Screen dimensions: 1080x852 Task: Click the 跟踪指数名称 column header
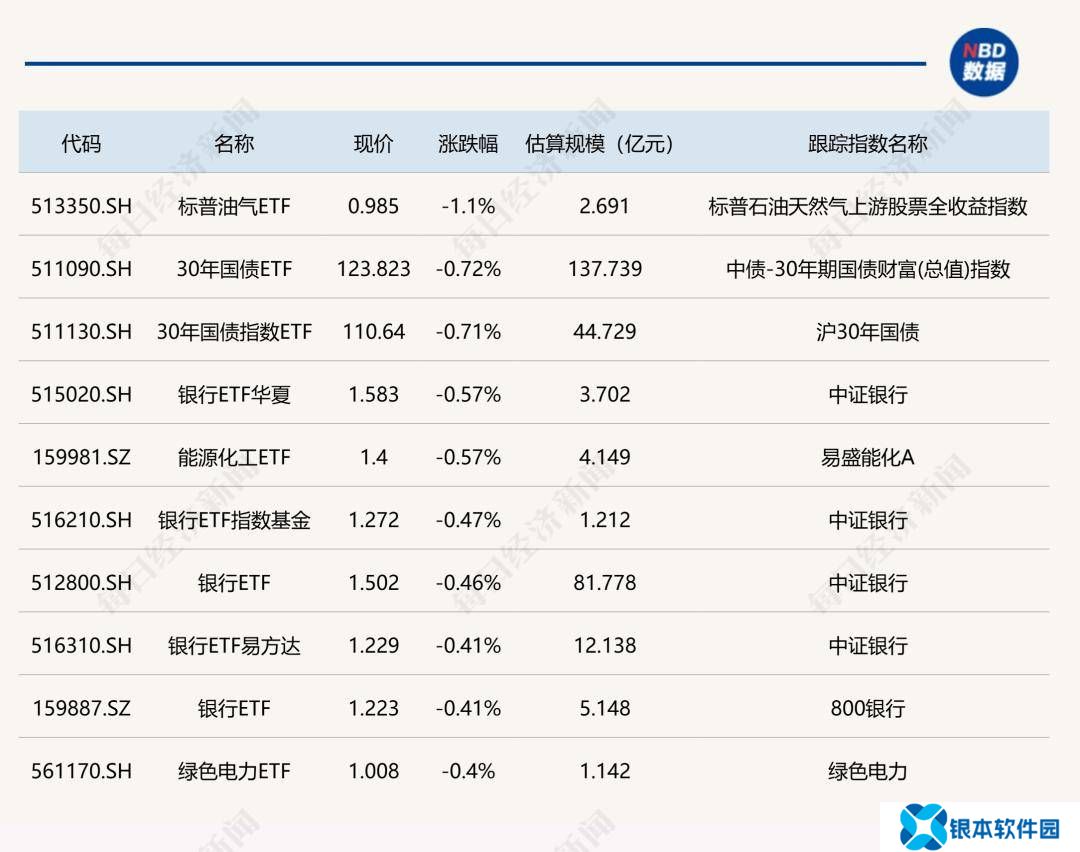point(867,143)
